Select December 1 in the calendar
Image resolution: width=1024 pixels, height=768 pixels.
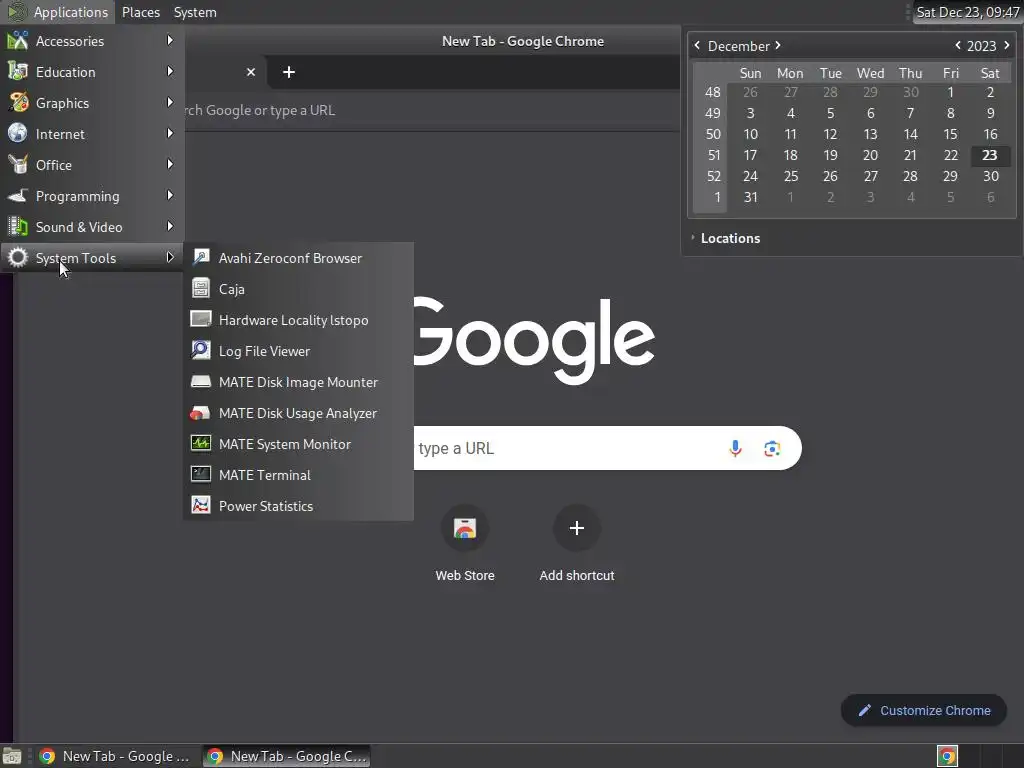tap(950, 92)
